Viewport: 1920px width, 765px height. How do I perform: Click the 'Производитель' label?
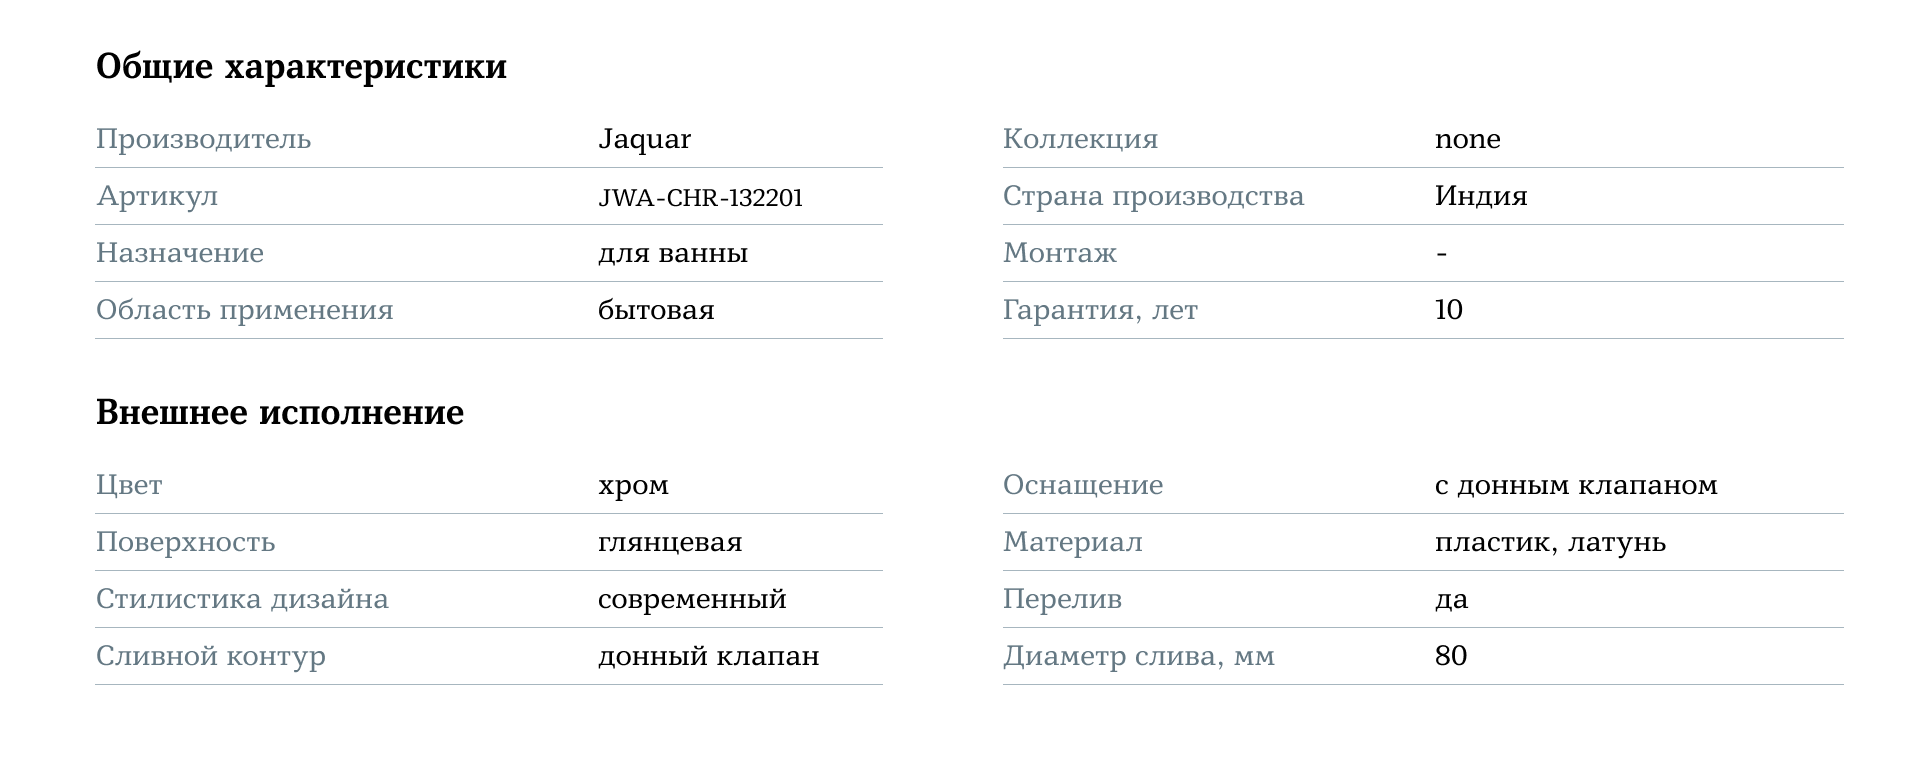(x=203, y=139)
